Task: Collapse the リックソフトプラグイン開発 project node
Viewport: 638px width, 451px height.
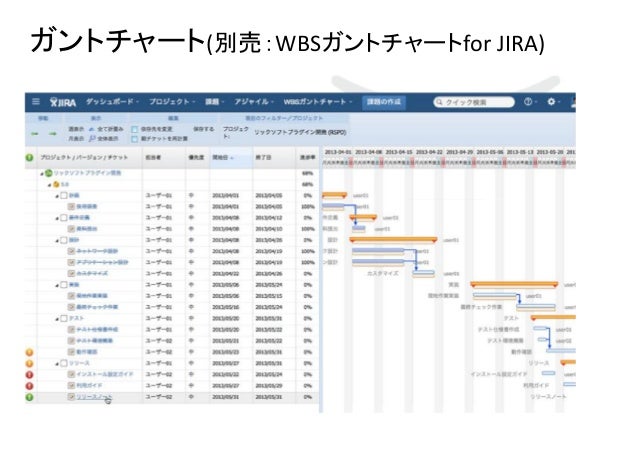Action: [x=42, y=174]
